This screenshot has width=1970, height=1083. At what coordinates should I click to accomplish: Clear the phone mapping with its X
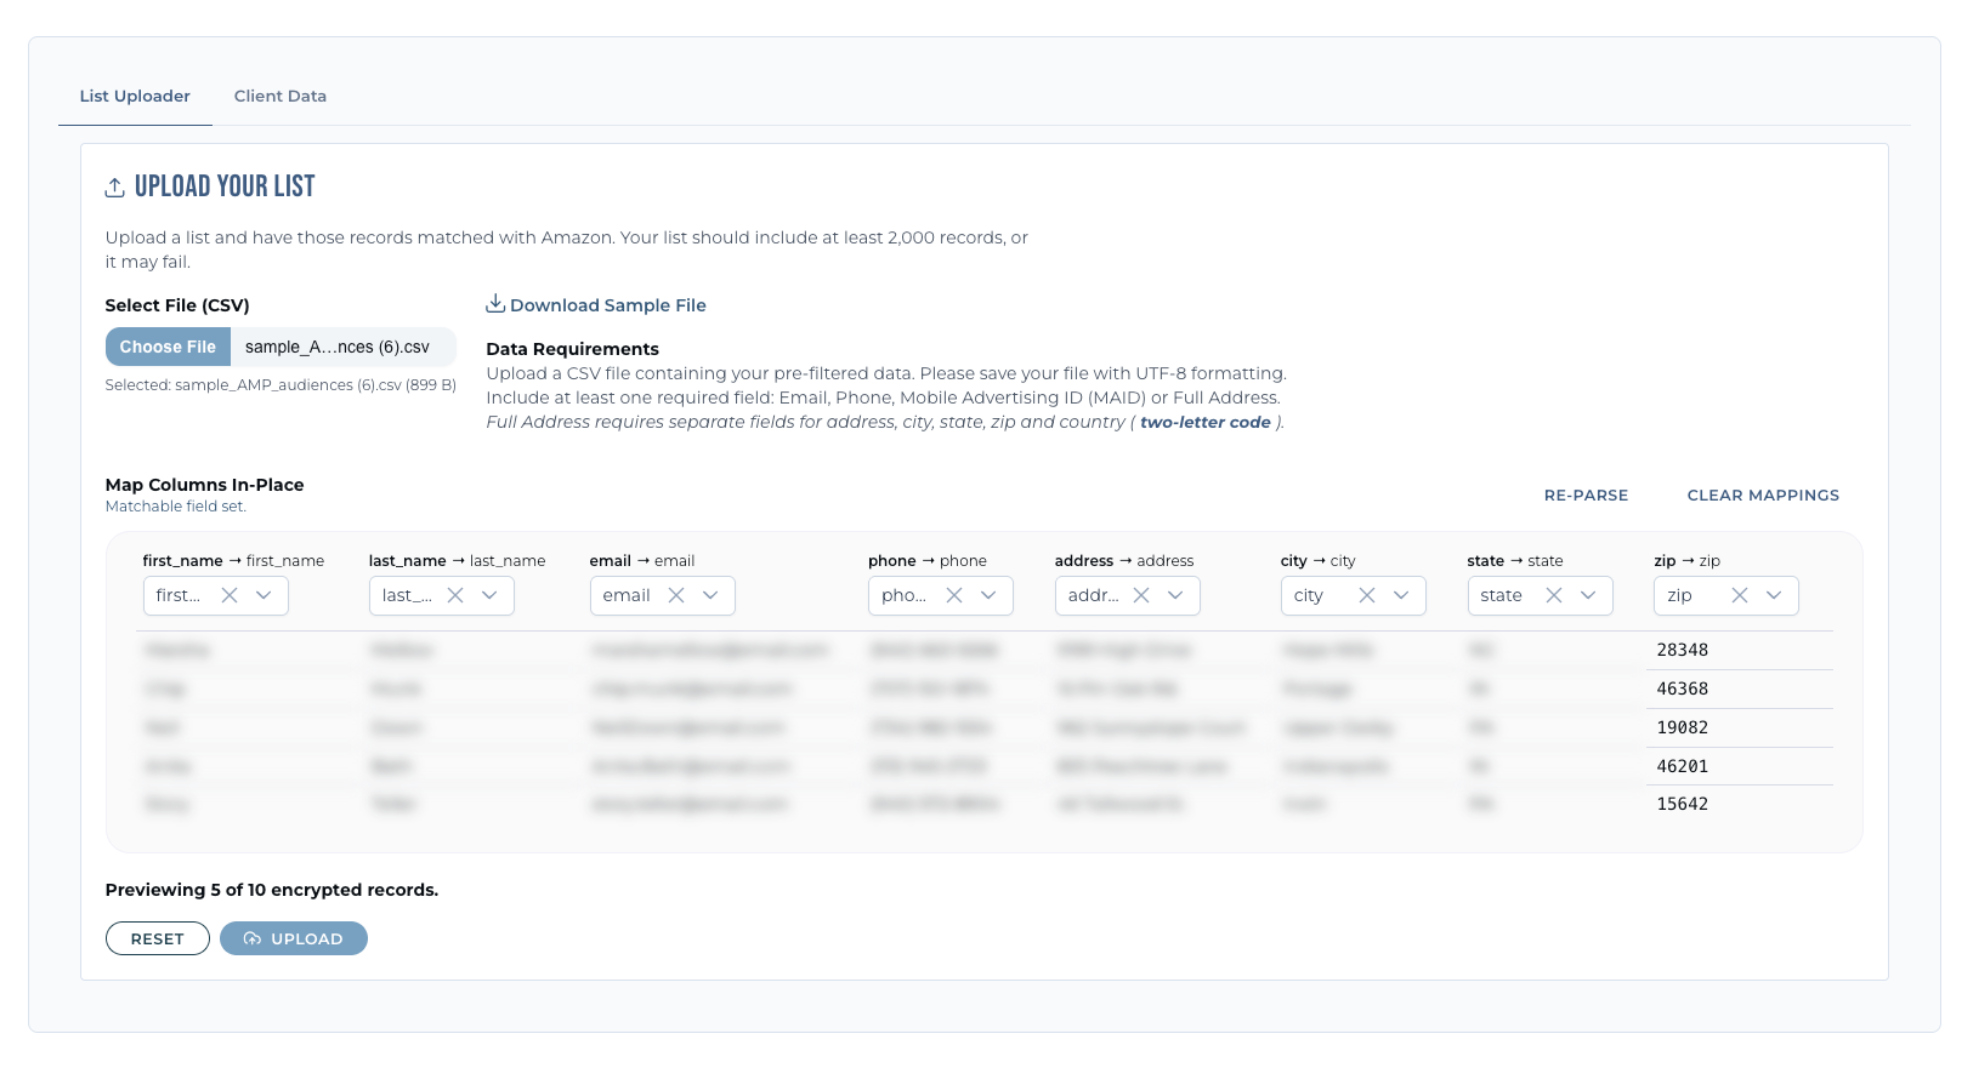(954, 595)
